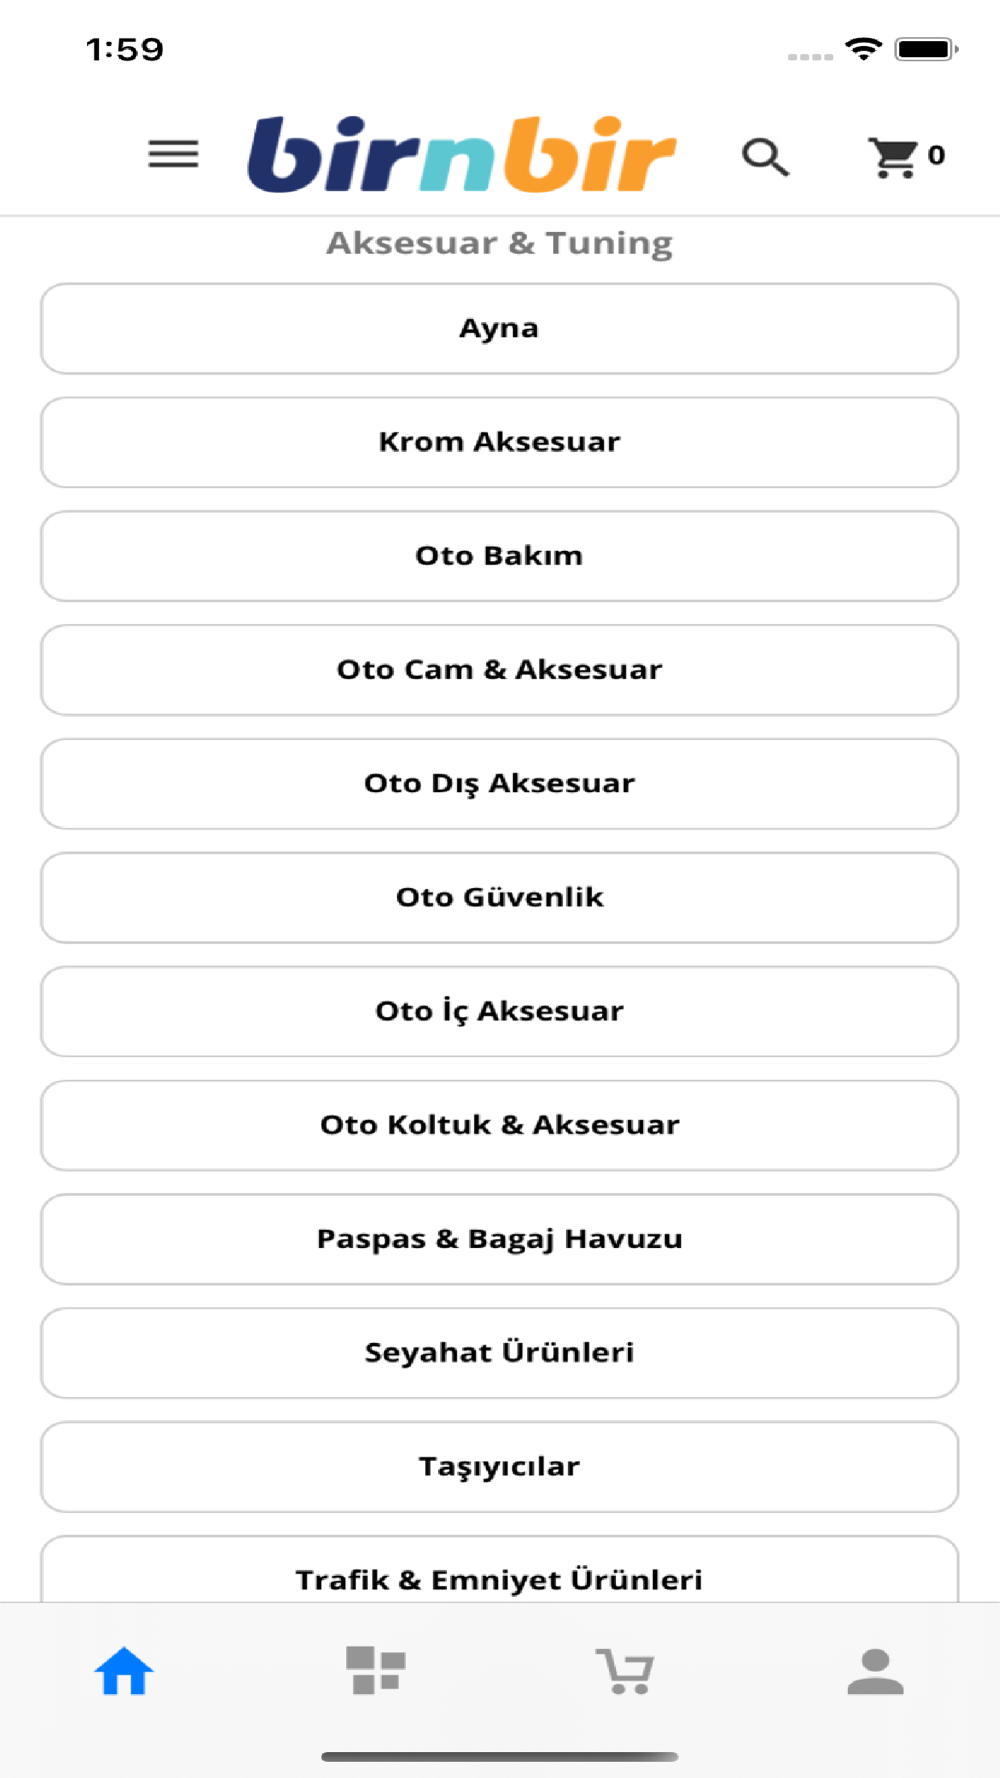Select Paspas & Bagaj Havuzu
This screenshot has height=1778, width=1000.
[x=499, y=1239]
